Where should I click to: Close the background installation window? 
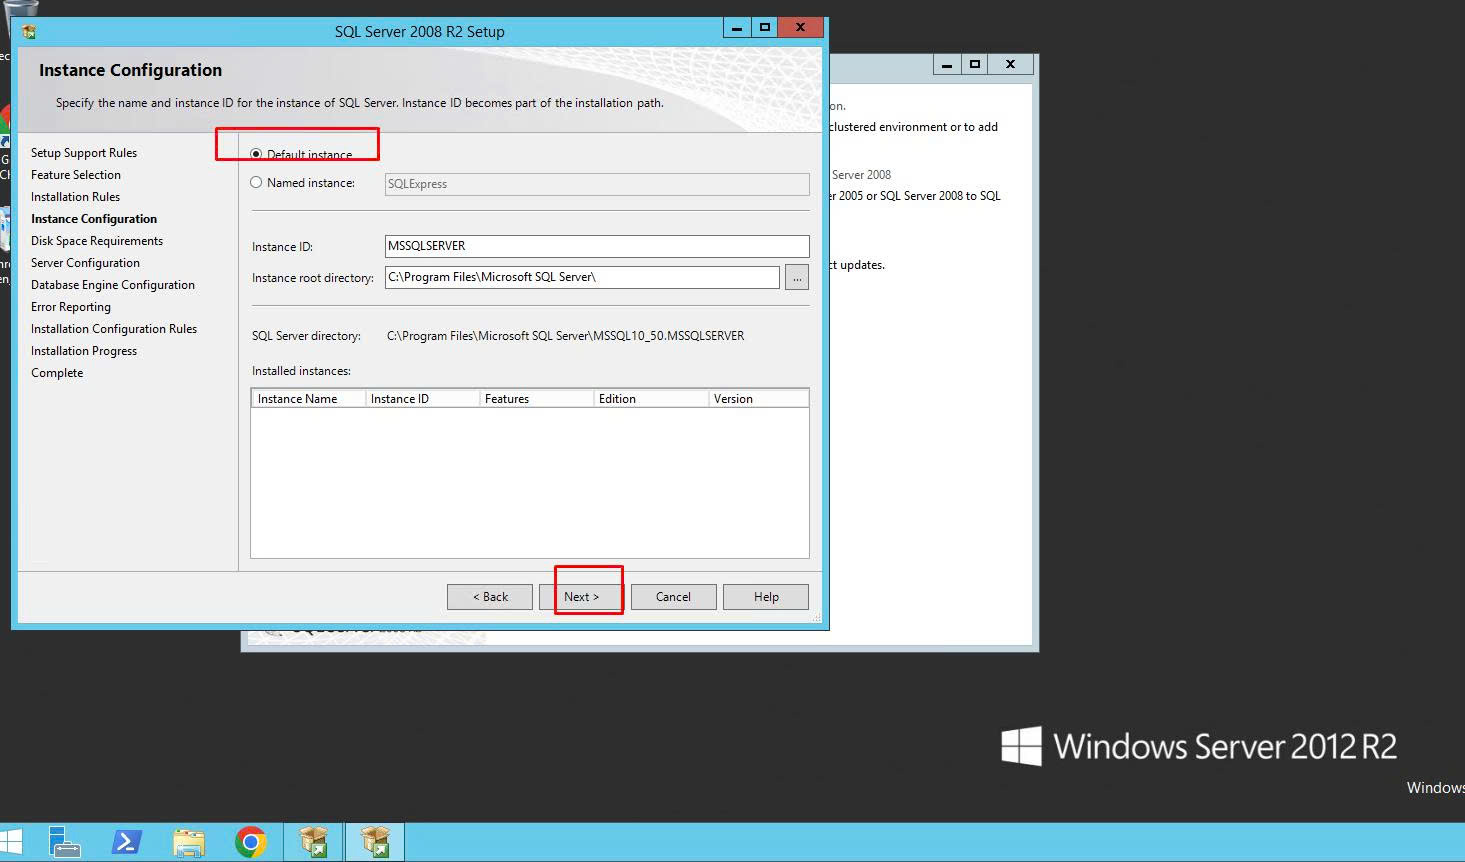[1011, 64]
